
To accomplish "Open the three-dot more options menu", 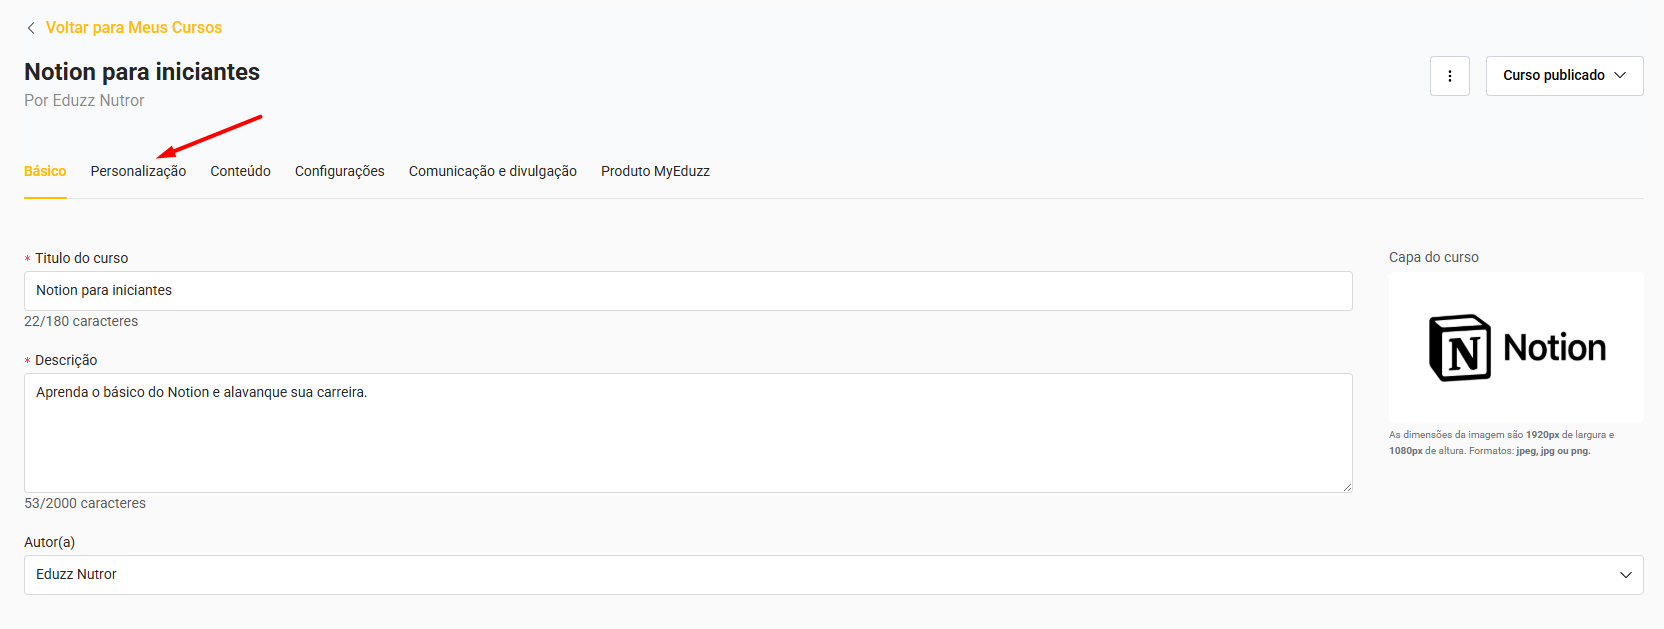I will click(x=1449, y=76).
